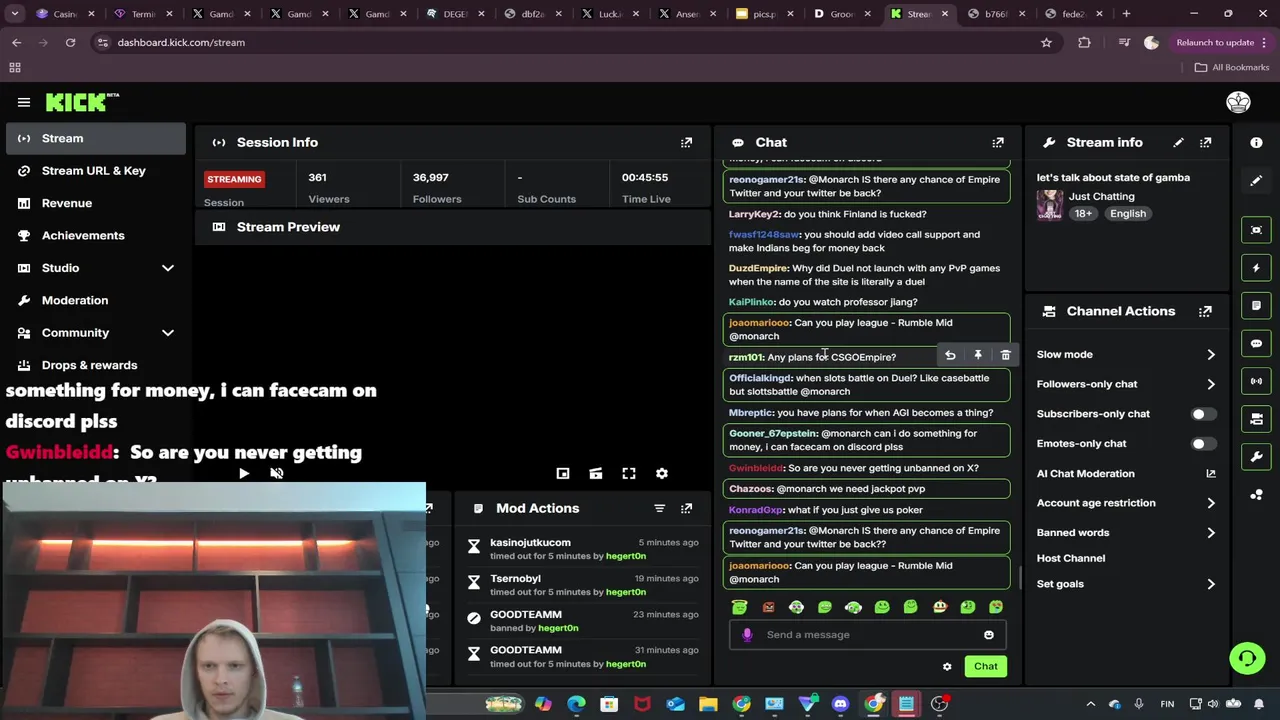Open the Moderation section
The image size is (1280, 720).
tap(96, 300)
